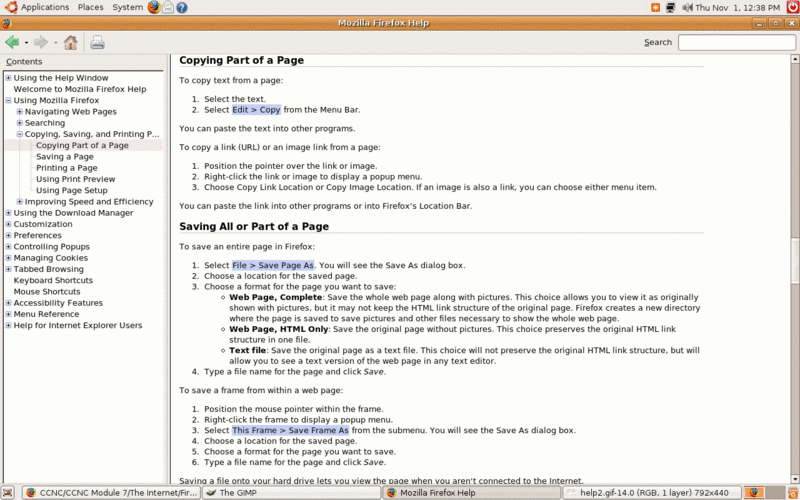Click the content pane vertical scrollbar thumb
This screenshot has height=500, width=800.
[x=795, y=260]
